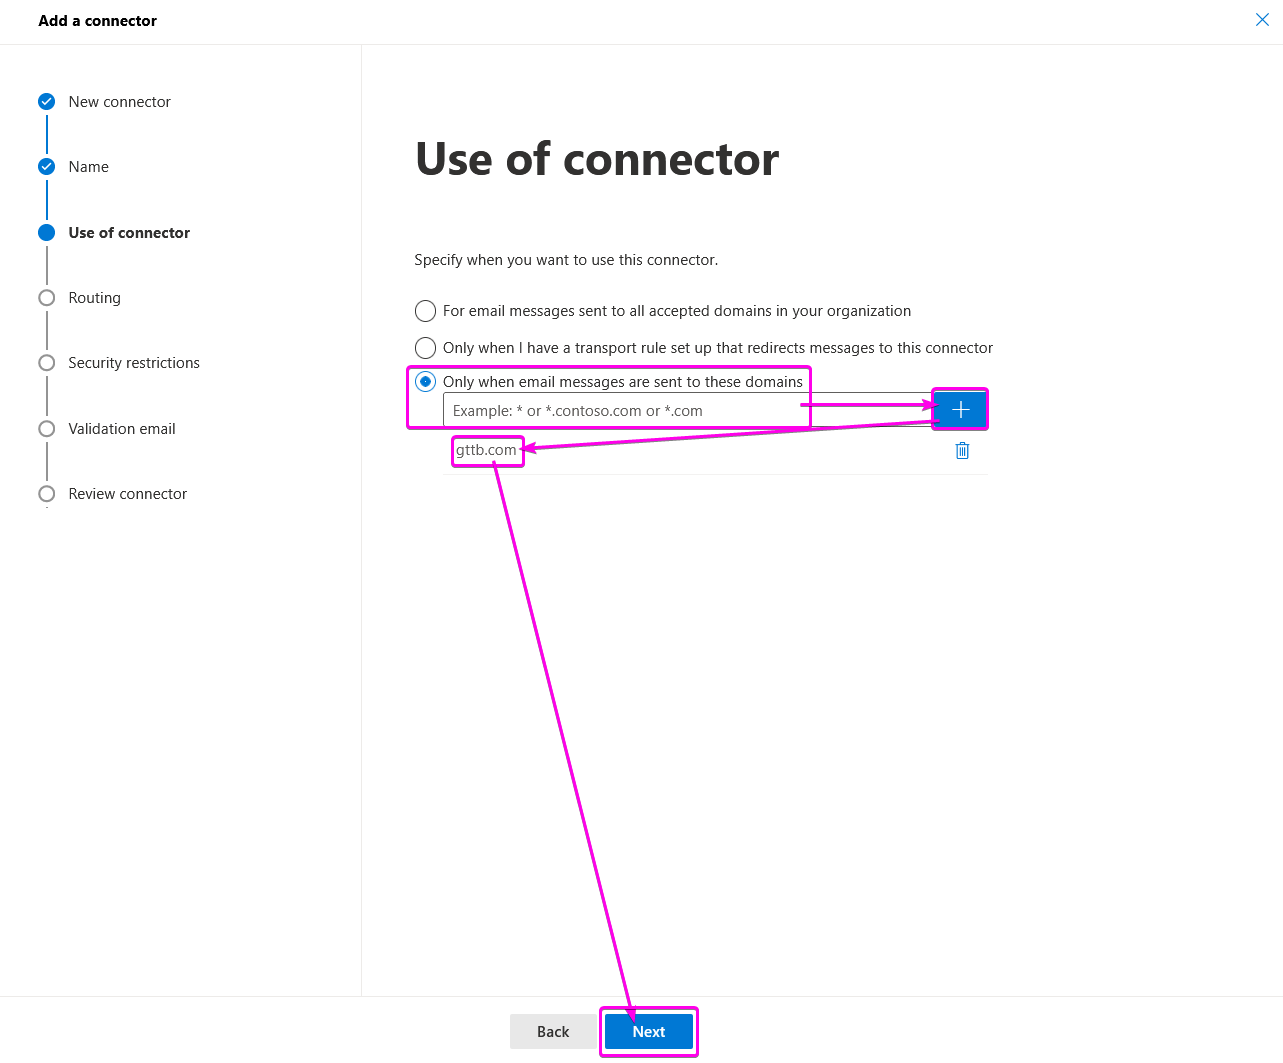
Task: Click the empty circle beside Validation email
Action: (x=46, y=428)
